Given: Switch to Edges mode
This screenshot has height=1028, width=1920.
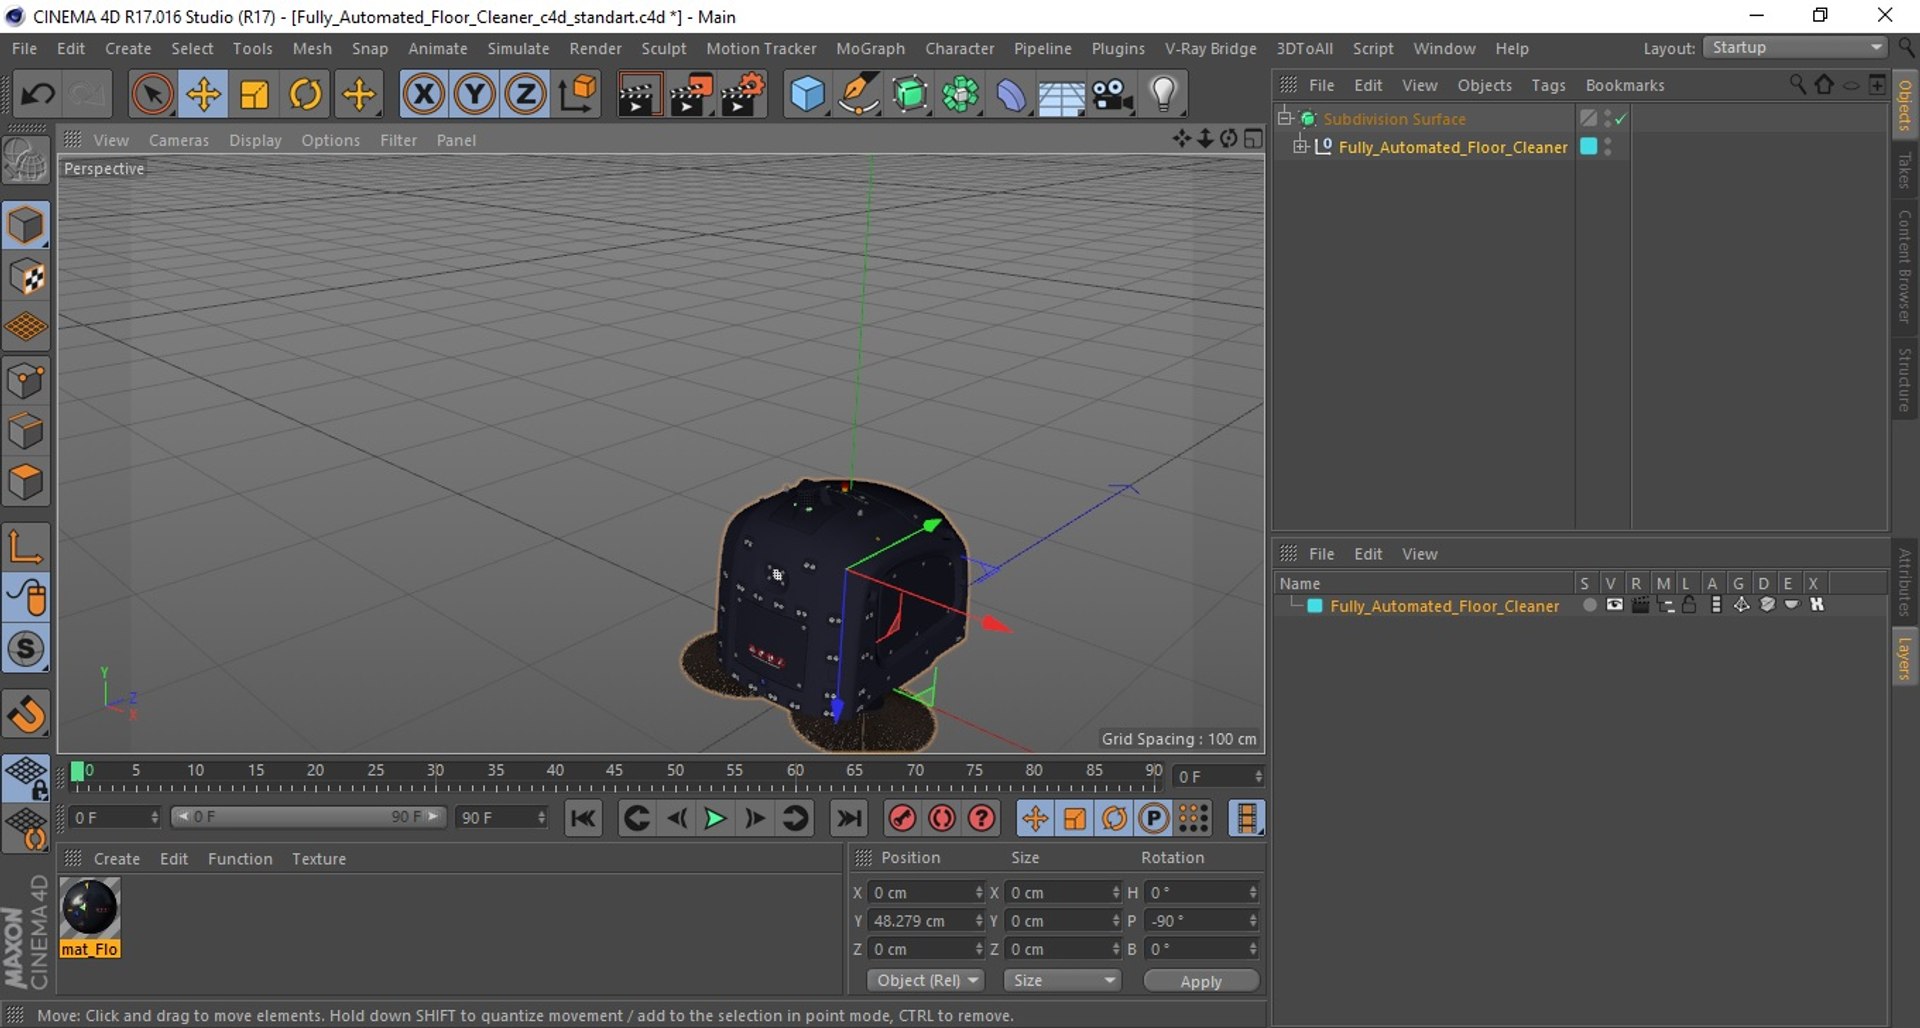Looking at the screenshot, I should pyautogui.click(x=26, y=432).
